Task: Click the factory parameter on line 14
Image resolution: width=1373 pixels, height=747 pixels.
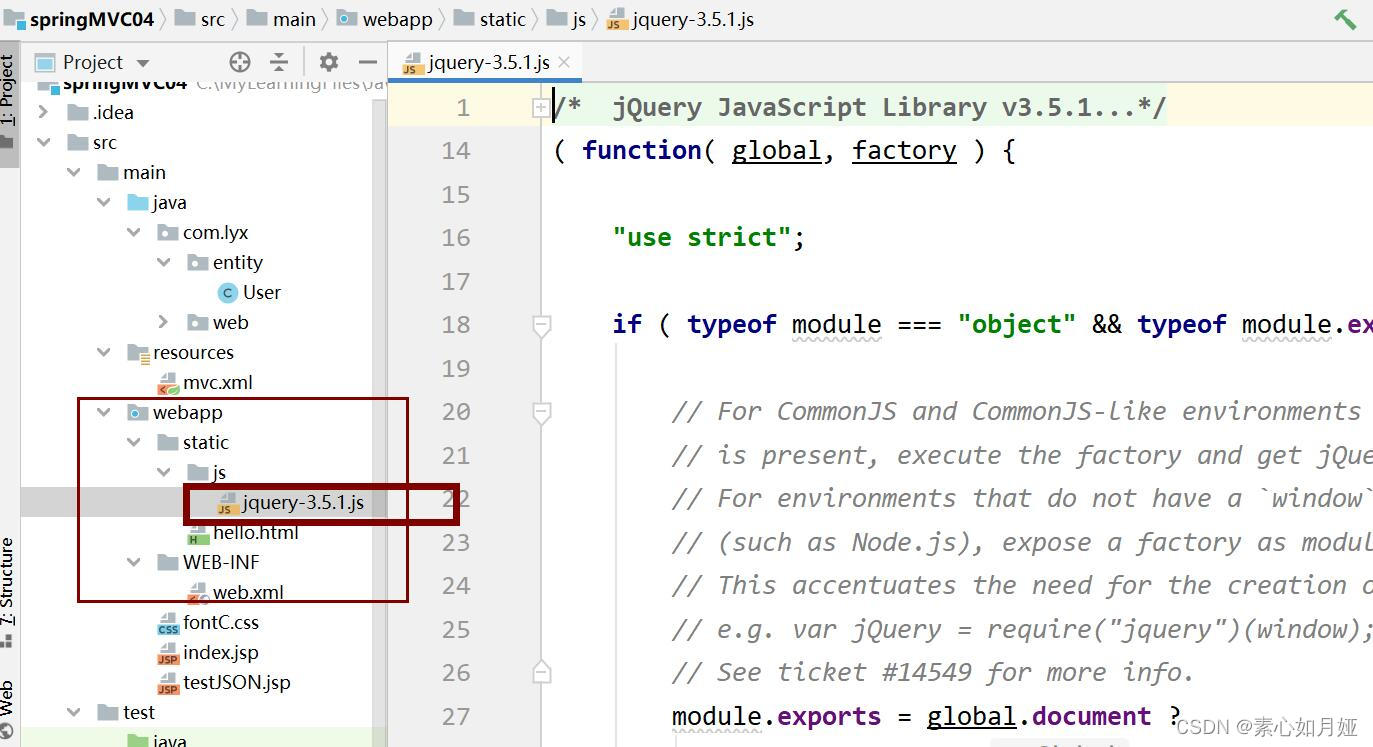Action: [904, 150]
